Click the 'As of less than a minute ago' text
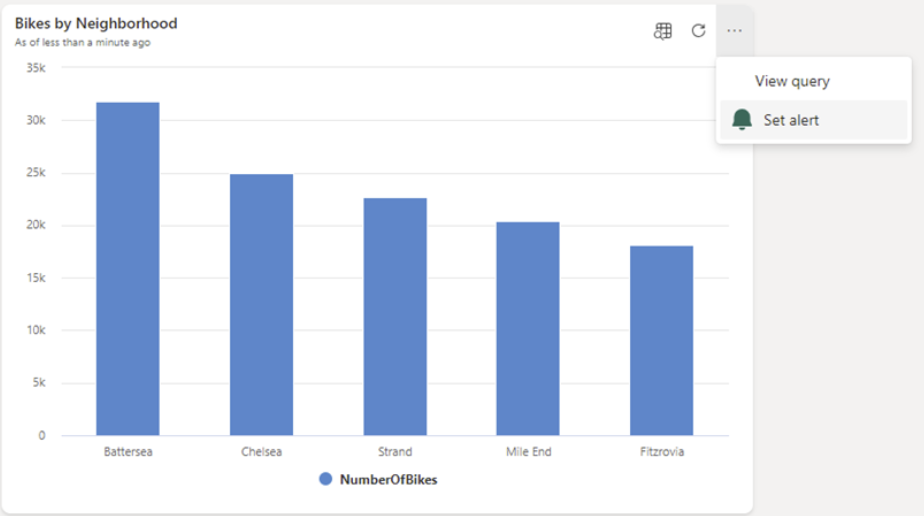 click(83, 43)
